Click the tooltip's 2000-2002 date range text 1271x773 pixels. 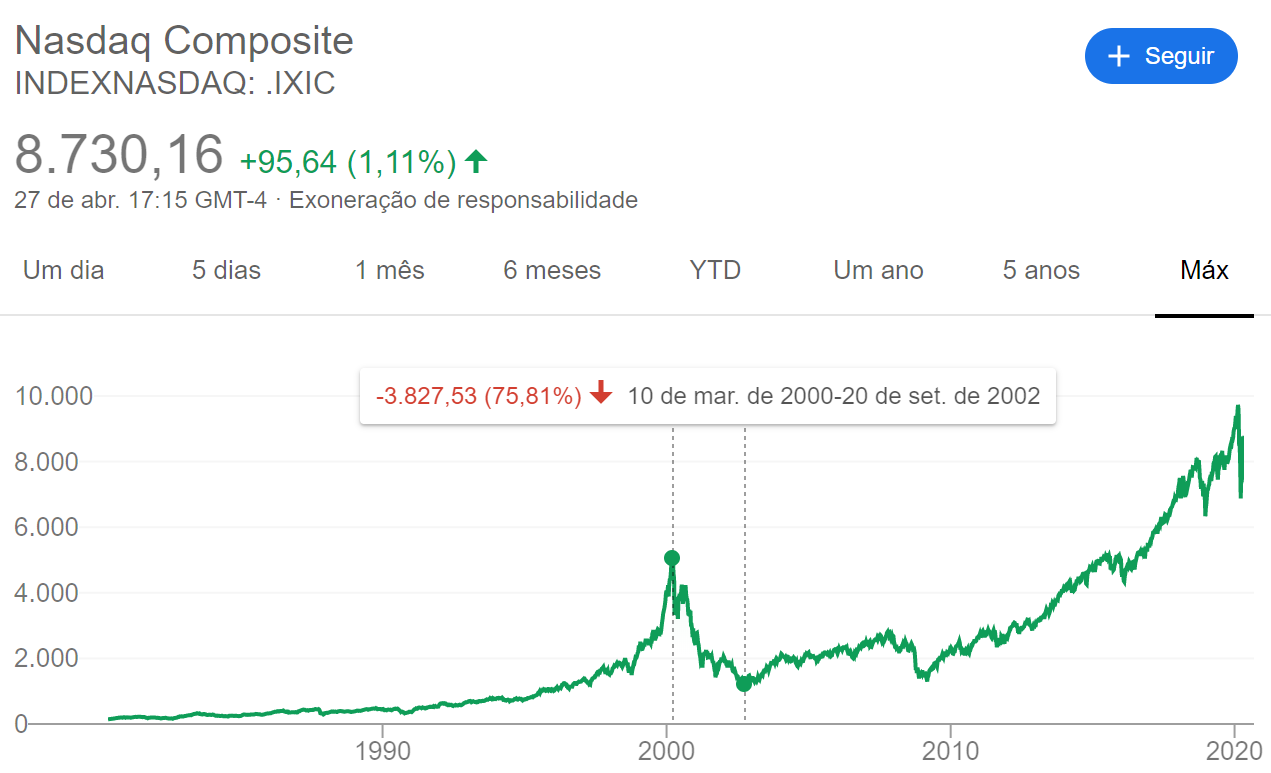[833, 396]
